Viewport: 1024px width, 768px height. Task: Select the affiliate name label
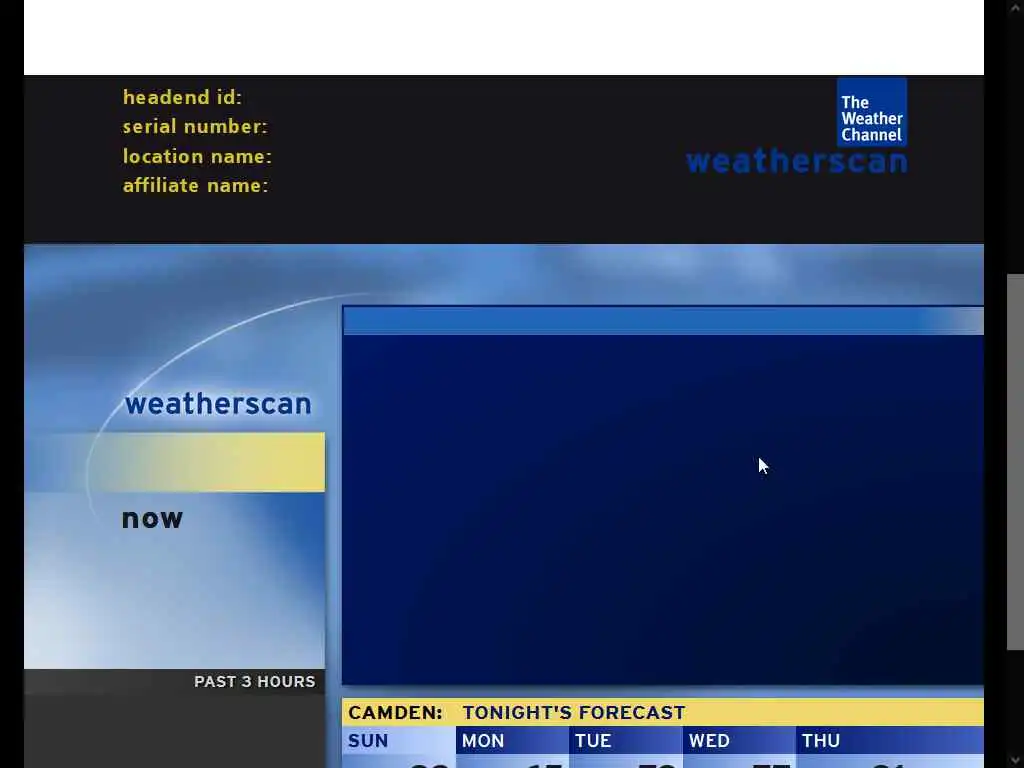pos(195,185)
